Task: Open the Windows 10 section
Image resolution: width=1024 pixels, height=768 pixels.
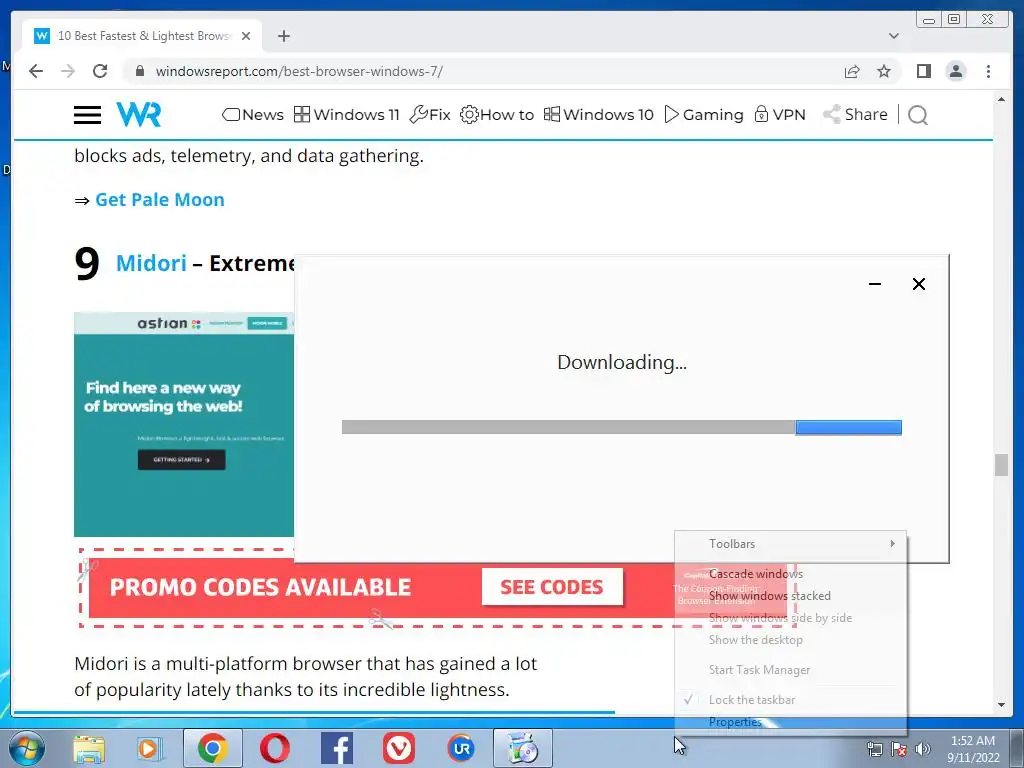Action: pos(598,115)
